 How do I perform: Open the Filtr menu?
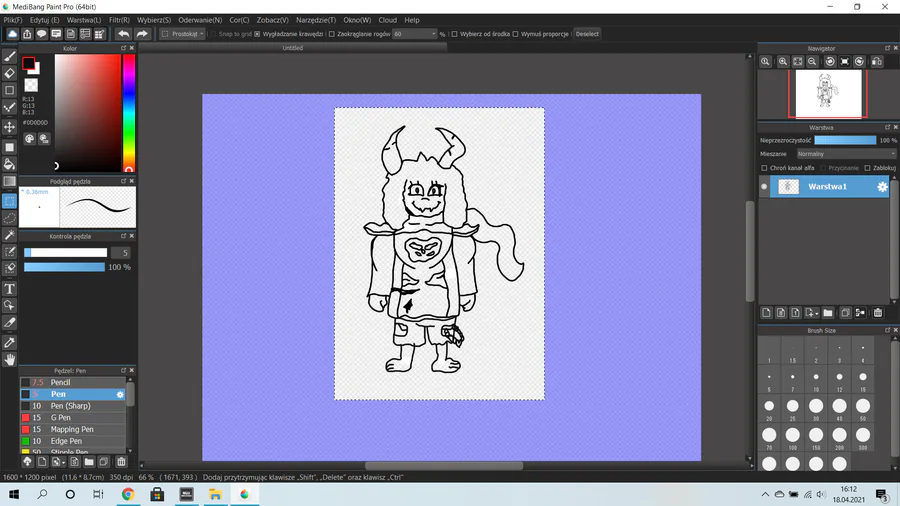point(119,20)
